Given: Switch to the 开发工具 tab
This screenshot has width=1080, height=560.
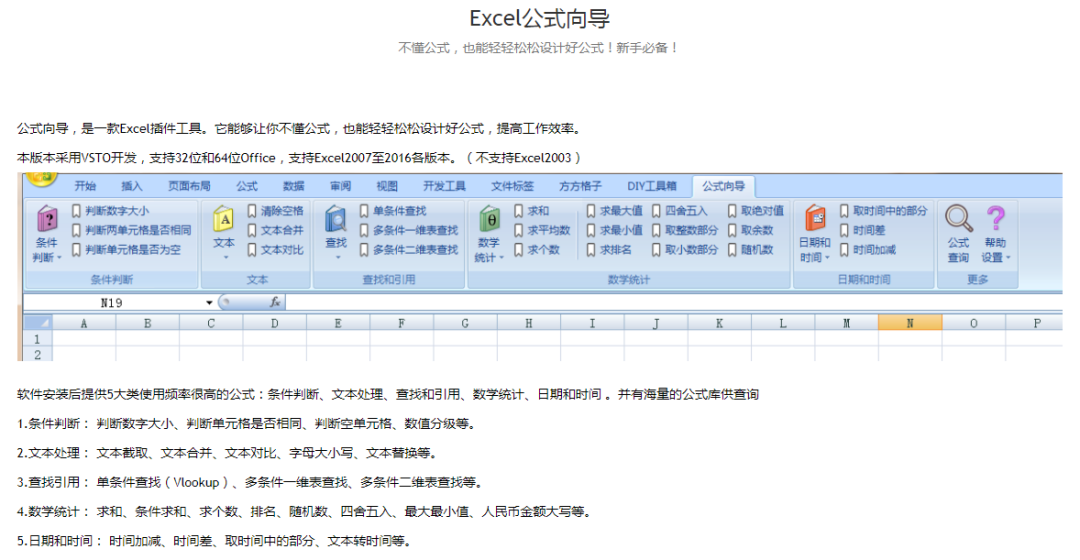Looking at the screenshot, I should (x=444, y=186).
